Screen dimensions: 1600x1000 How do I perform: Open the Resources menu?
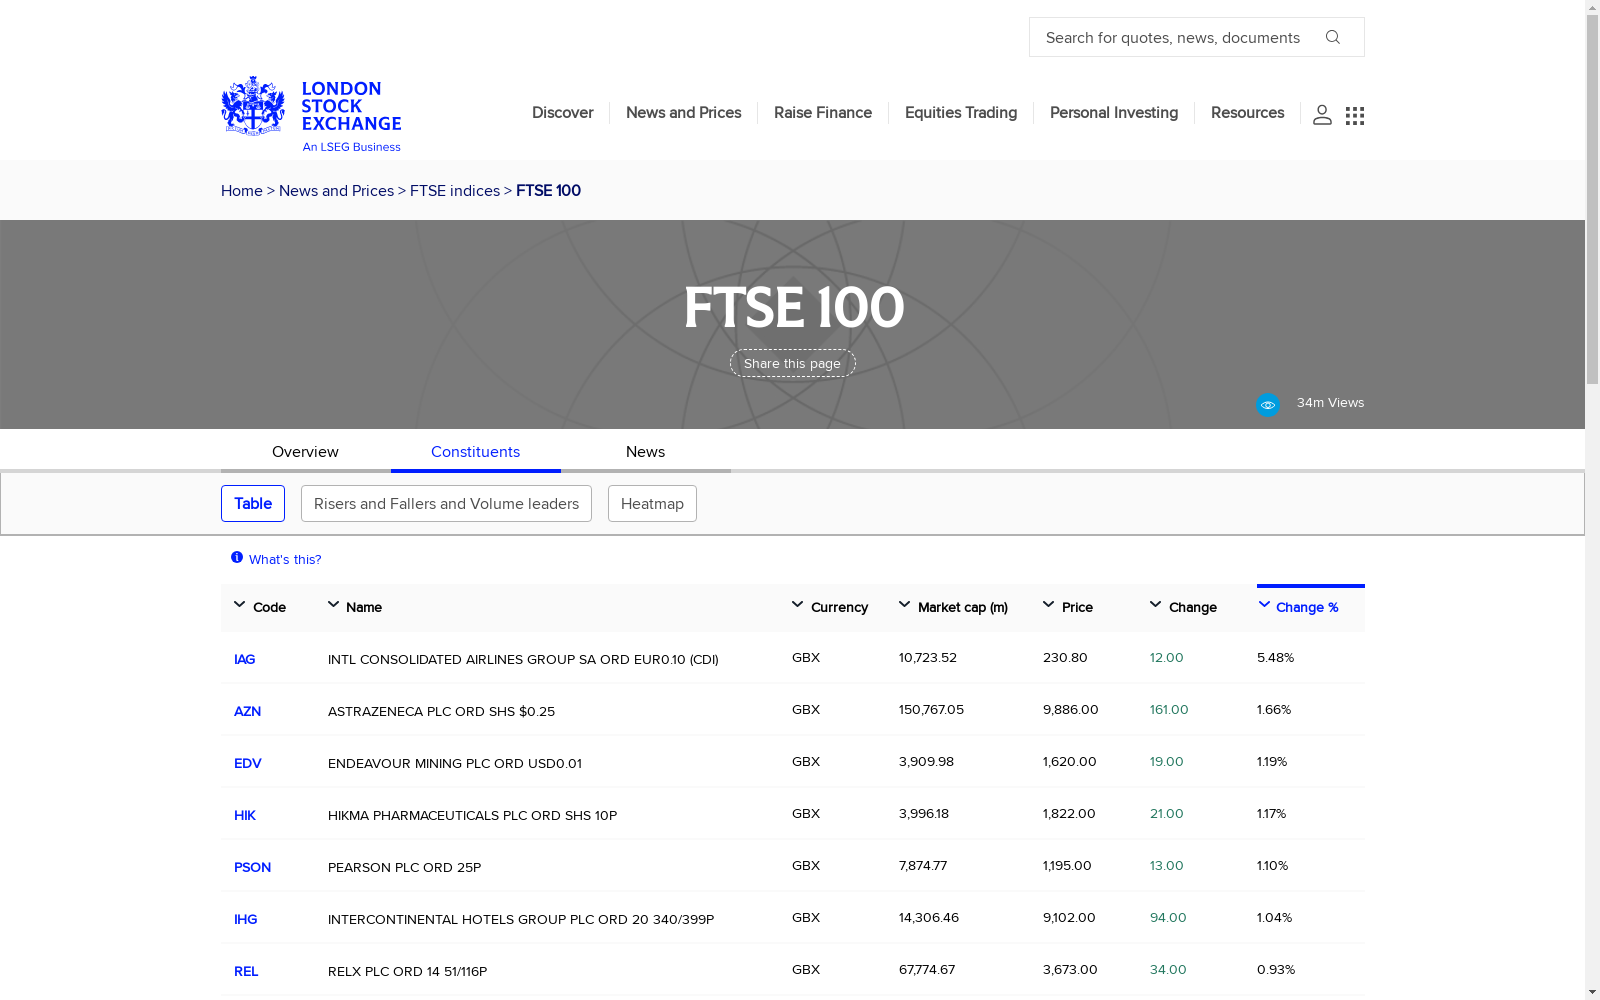click(x=1247, y=113)
